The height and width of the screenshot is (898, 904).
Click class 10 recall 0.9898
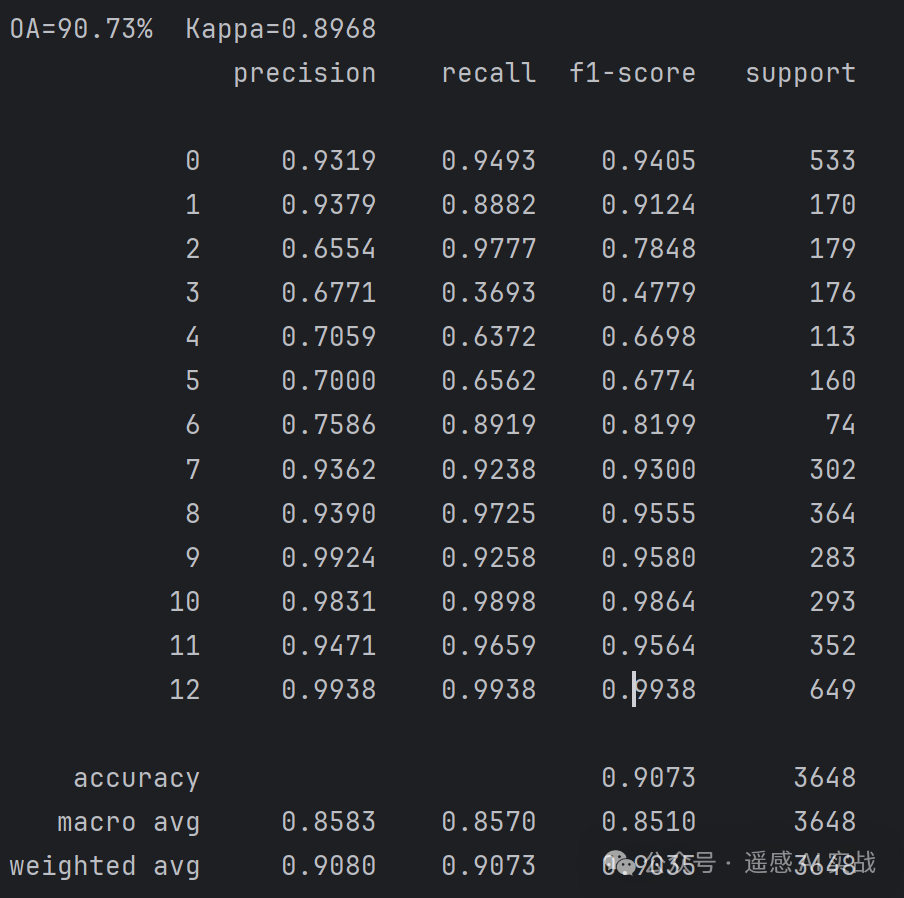click(489, 602)
